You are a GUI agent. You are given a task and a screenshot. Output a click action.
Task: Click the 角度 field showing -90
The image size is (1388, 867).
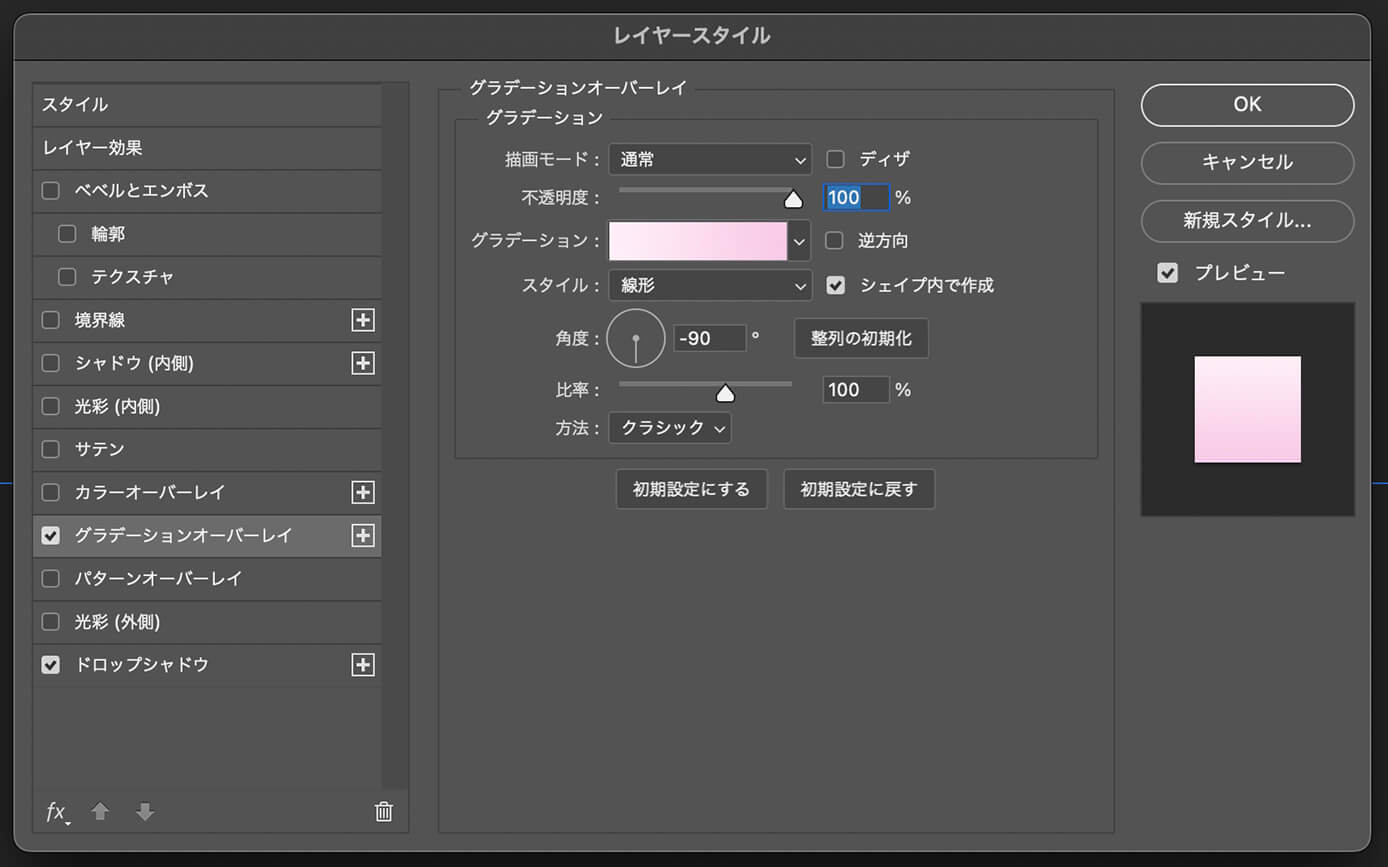[x=710, y=338]
